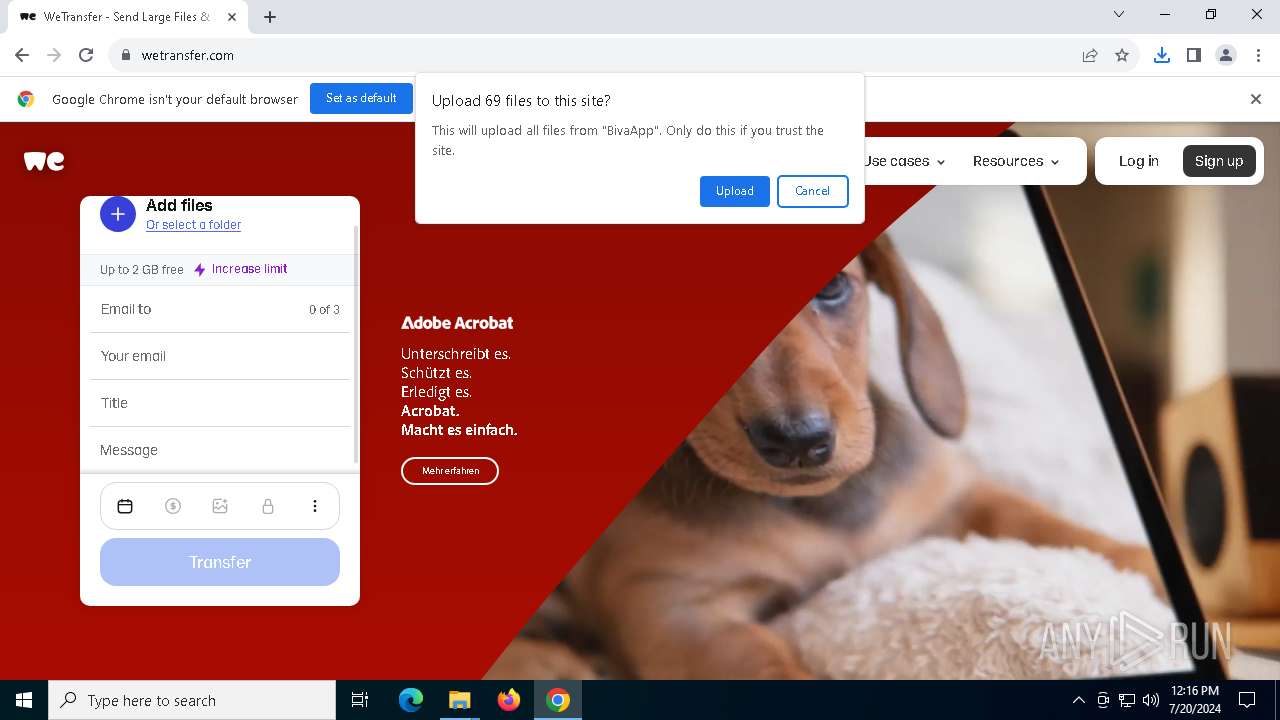Click the Mehr erfahren ad button

click(450, 470)
